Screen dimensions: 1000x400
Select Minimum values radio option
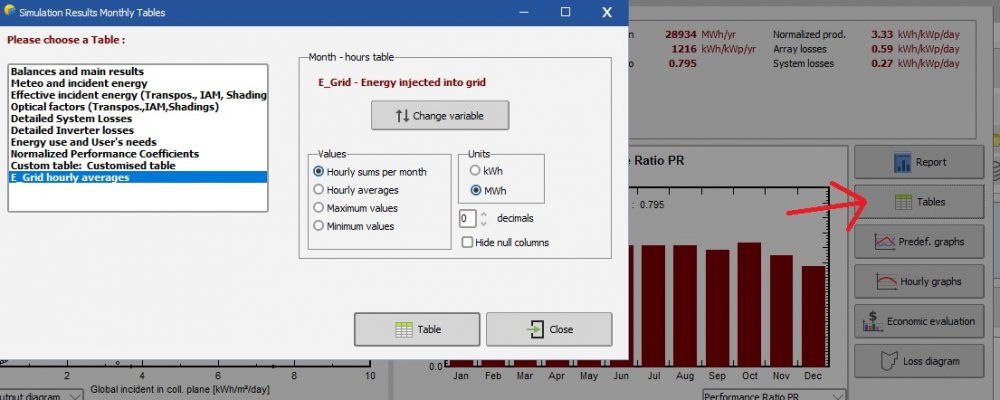point(319,226)
